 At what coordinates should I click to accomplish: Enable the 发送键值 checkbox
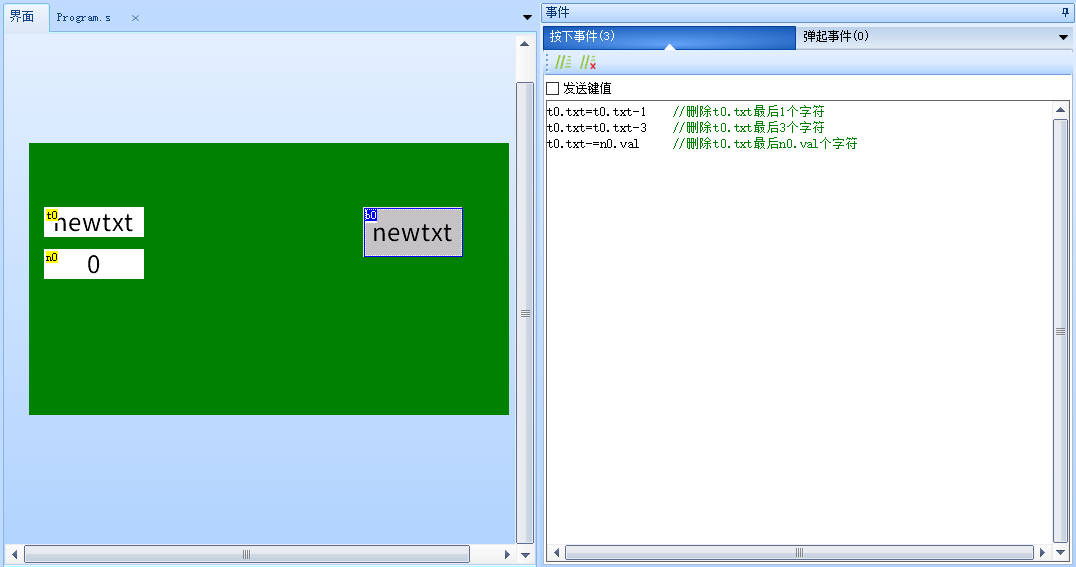[553, 88]
